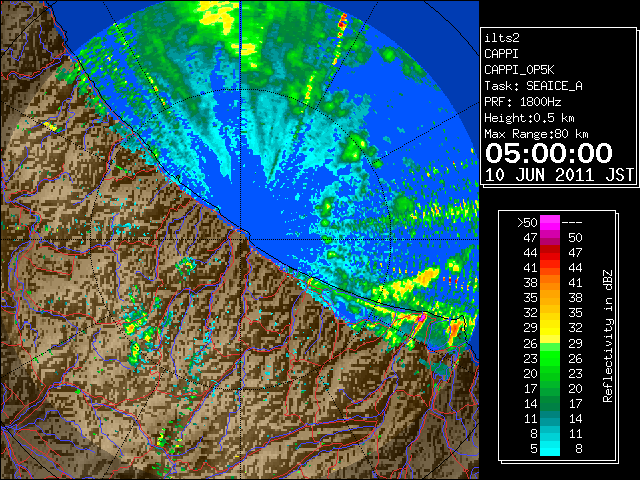
Task: Click the lone "5" label at the legend bottom
Action: 534,449
